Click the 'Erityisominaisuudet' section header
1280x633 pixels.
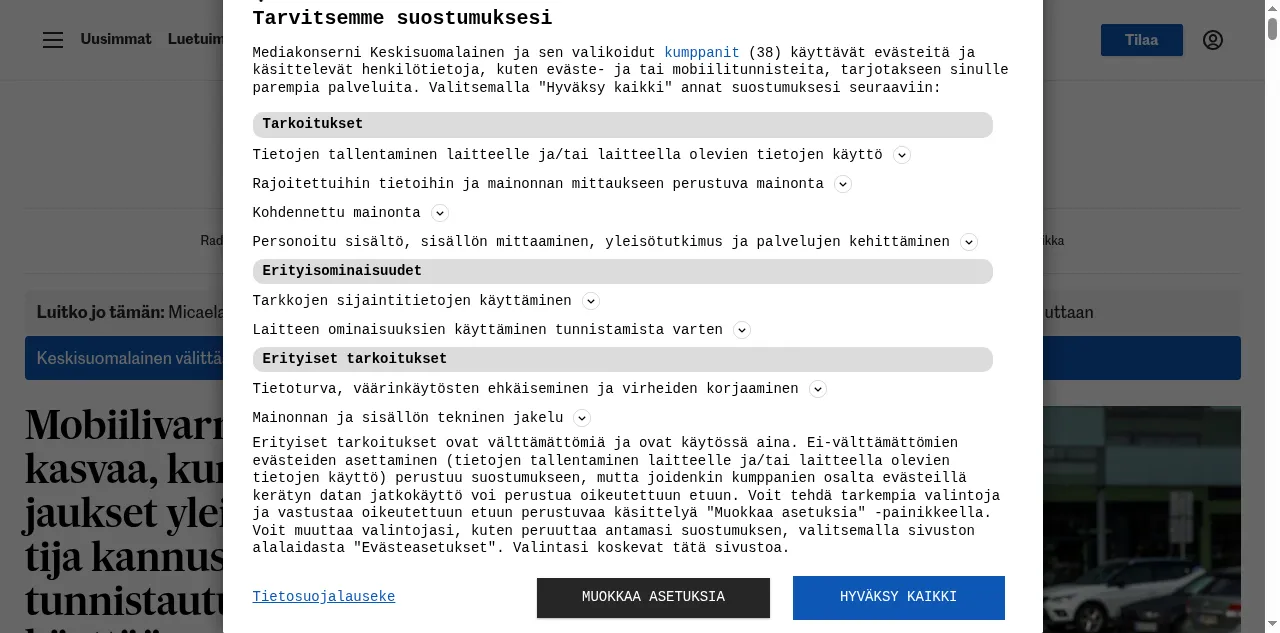point(622,271)
